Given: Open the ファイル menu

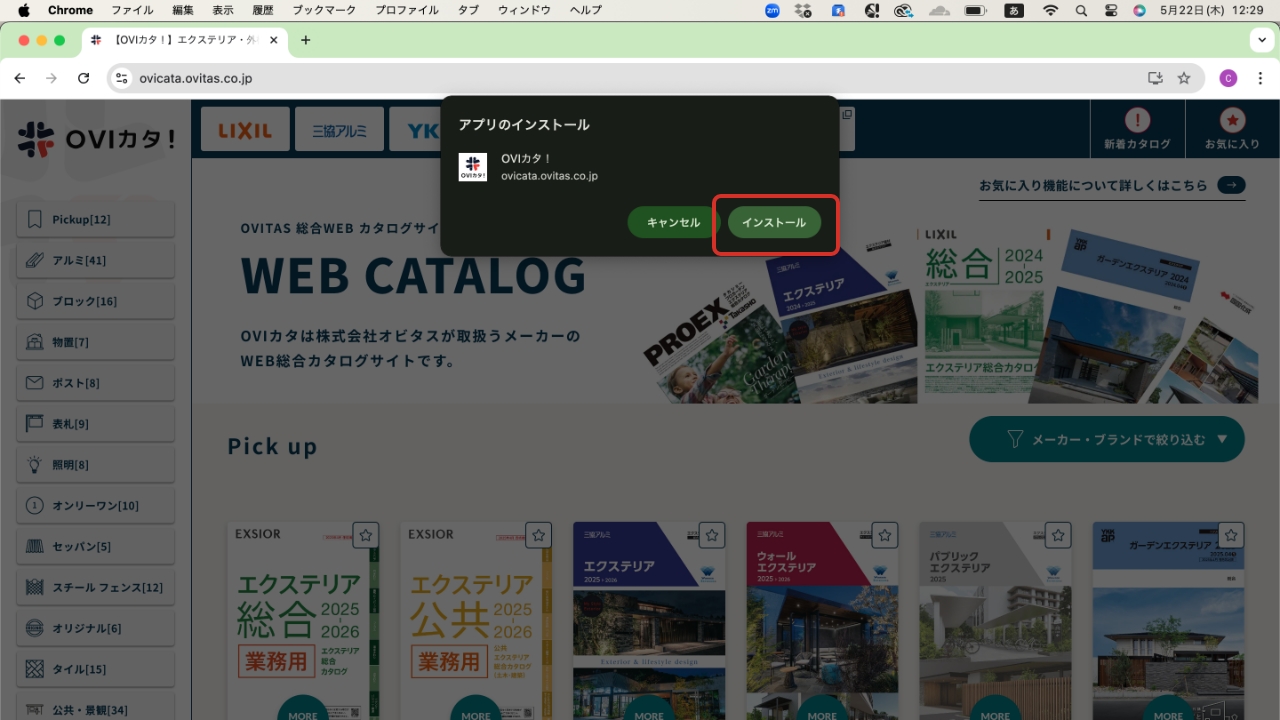Looking at the screenshot, I should 132,10.
